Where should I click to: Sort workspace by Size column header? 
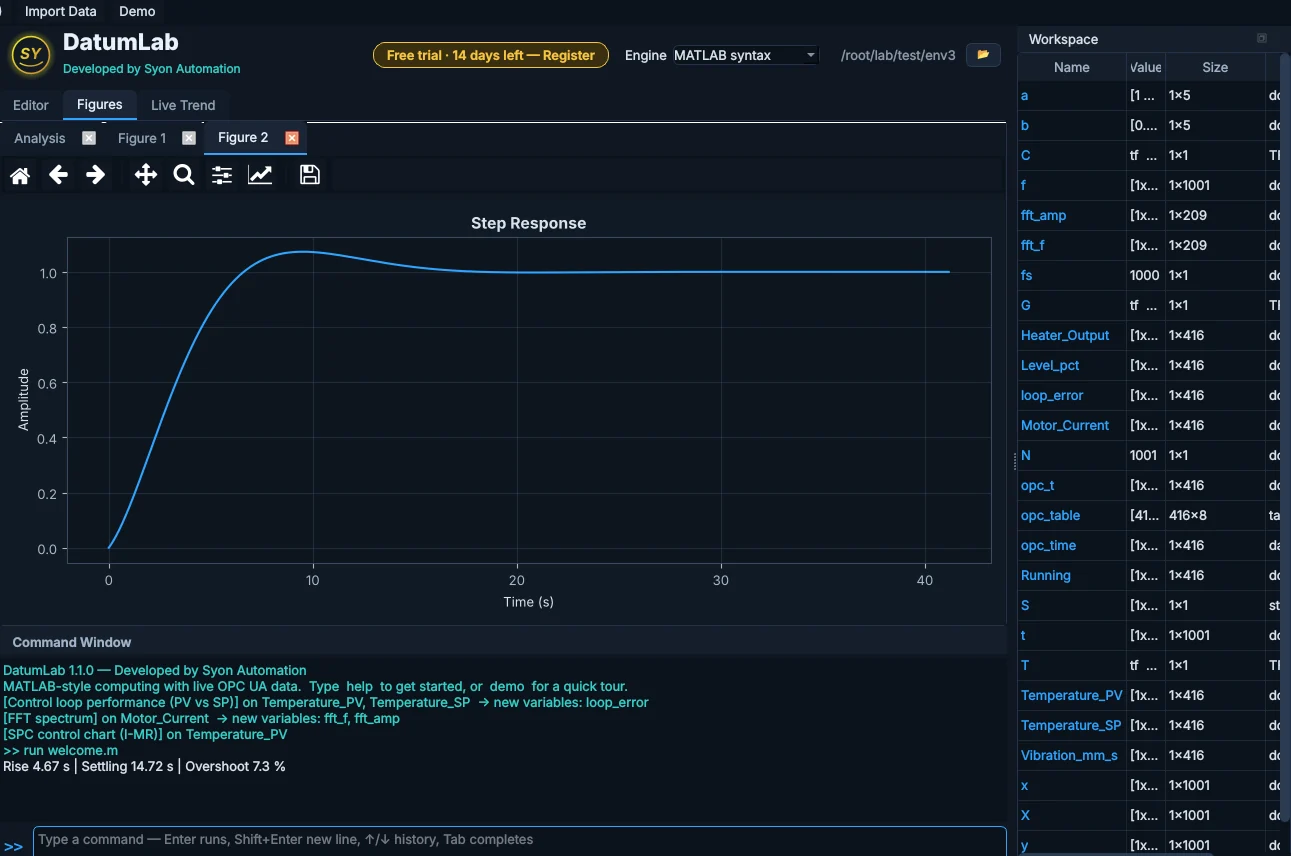(1215, 67)
